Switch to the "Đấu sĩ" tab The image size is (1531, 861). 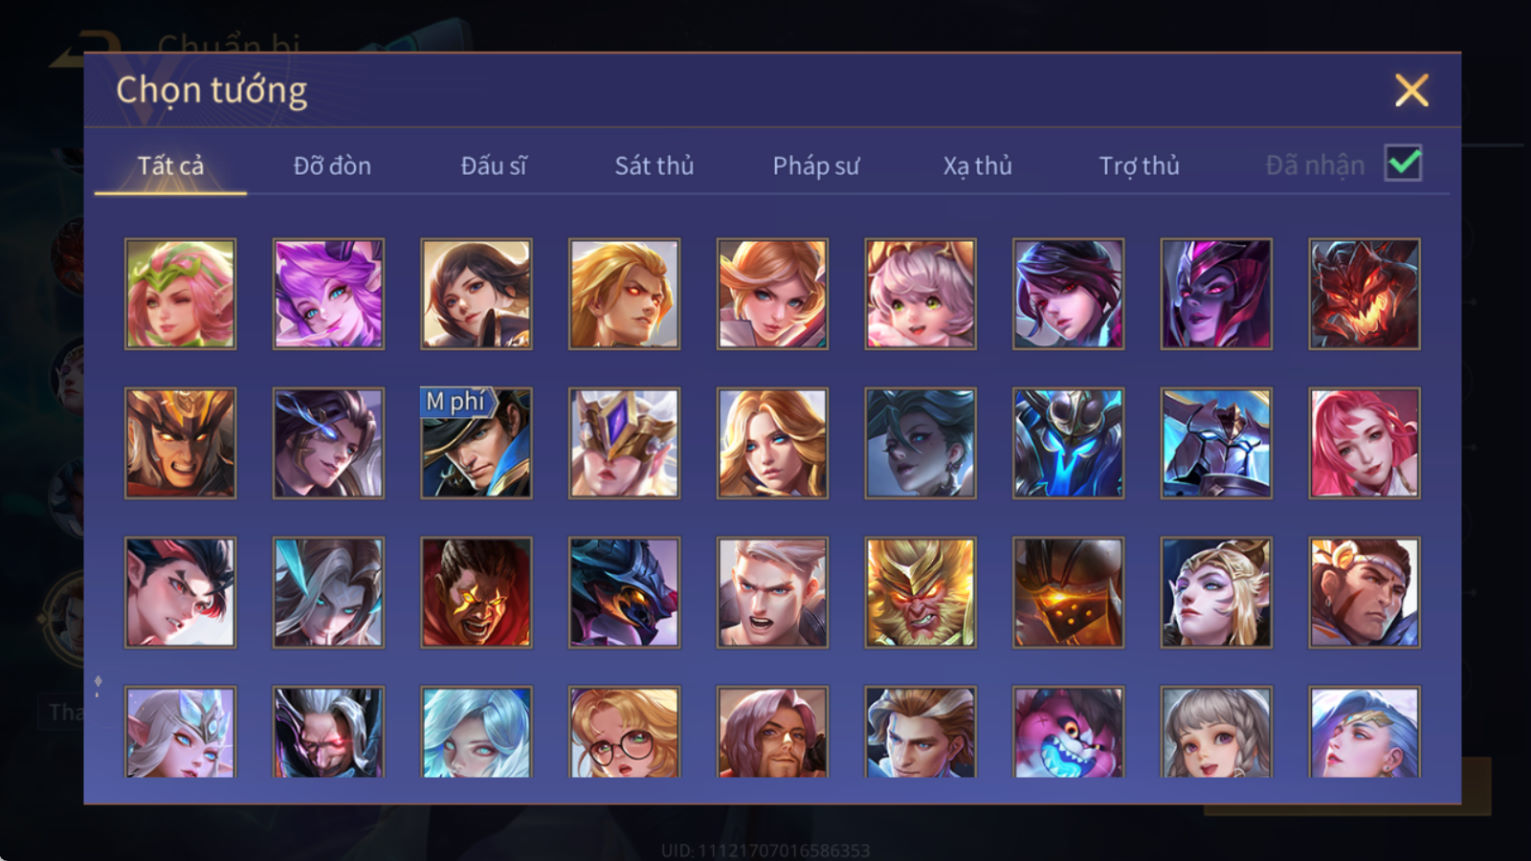point(493,165)
